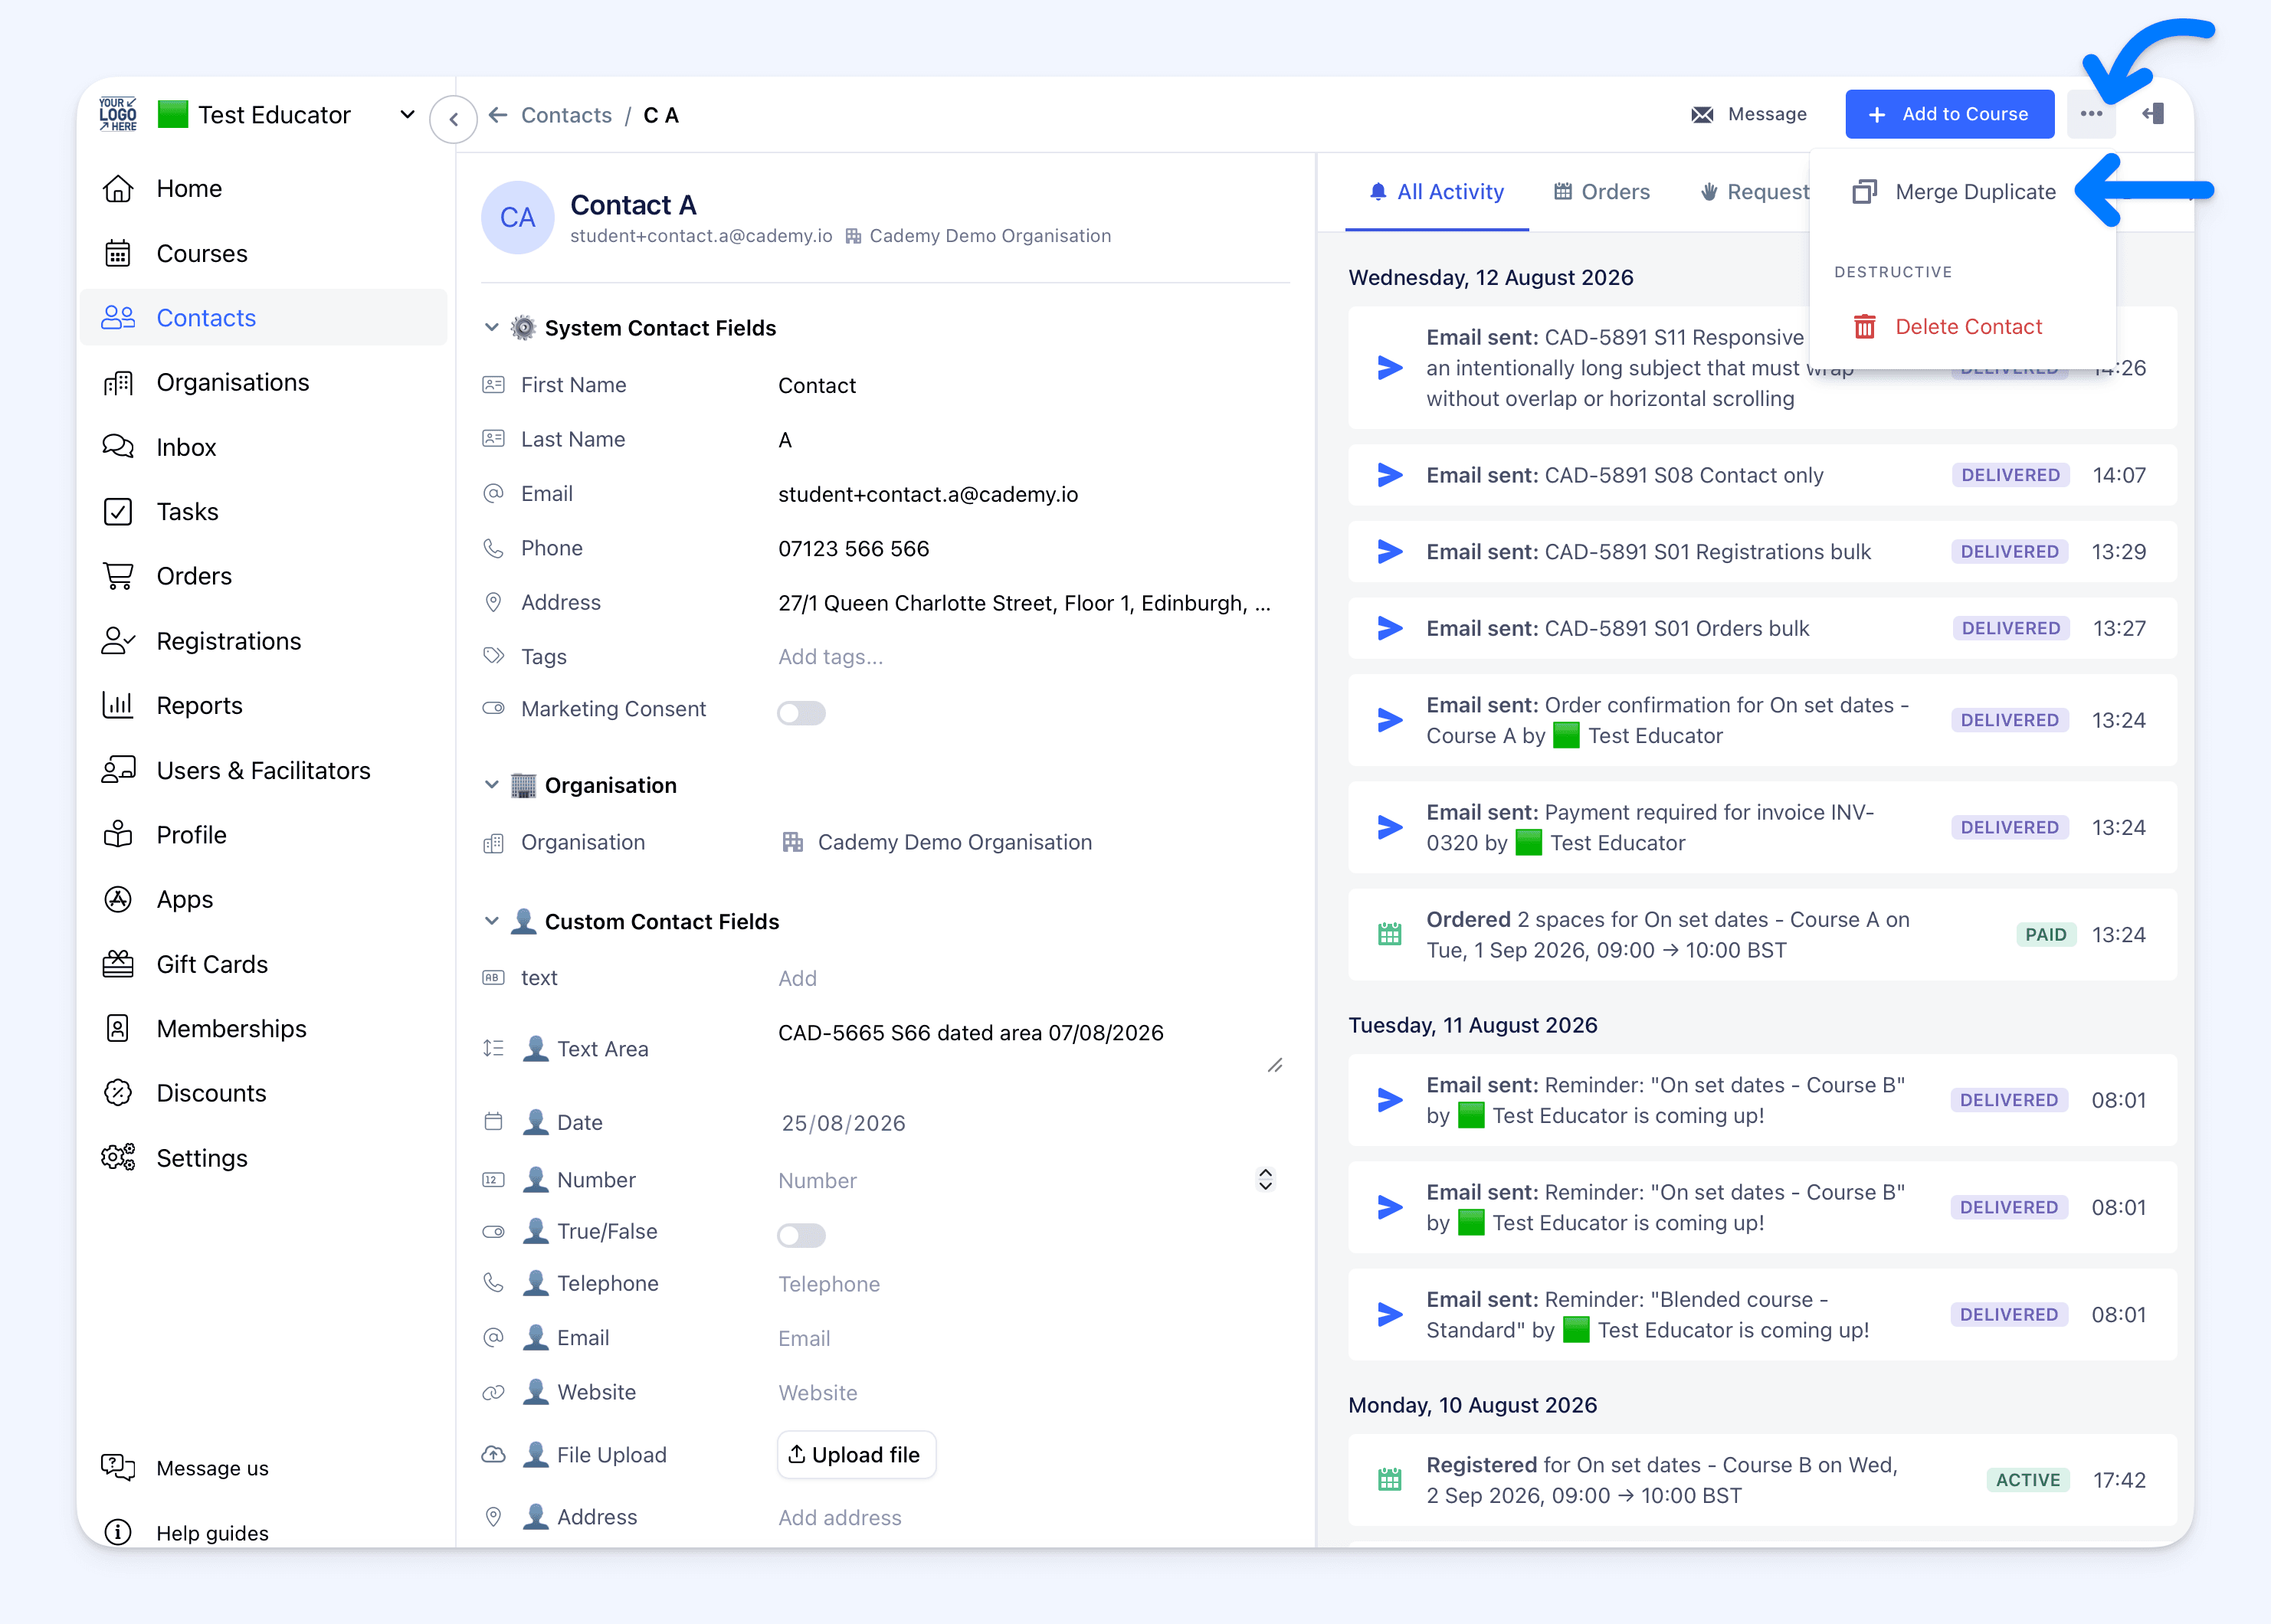
Task: Click the Add tags input field
Action: (1030, 657)
